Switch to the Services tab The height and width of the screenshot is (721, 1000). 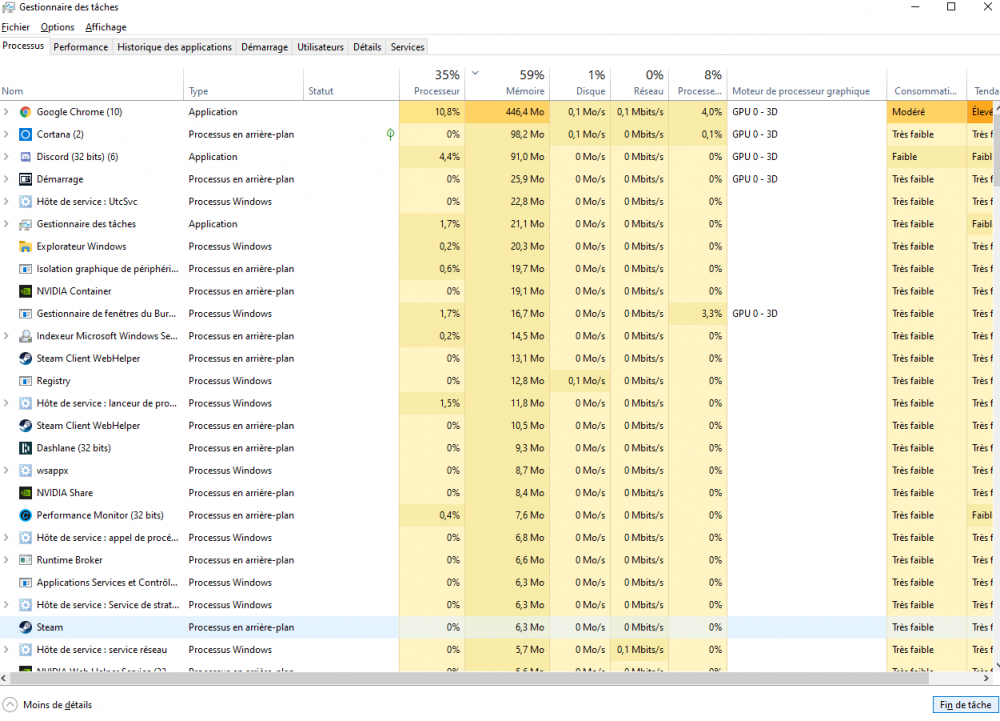click(408, 47)
